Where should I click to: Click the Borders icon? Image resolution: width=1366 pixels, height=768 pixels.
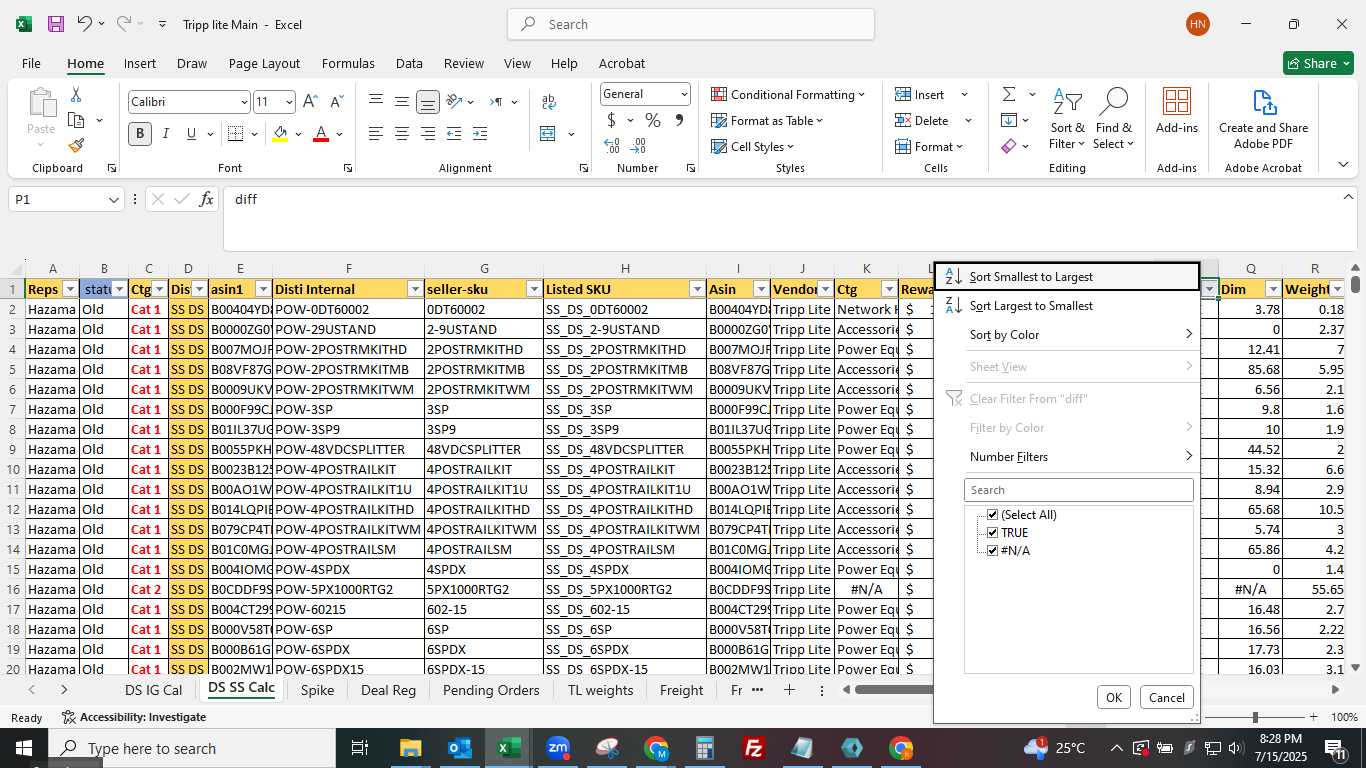tap(235, 133)
